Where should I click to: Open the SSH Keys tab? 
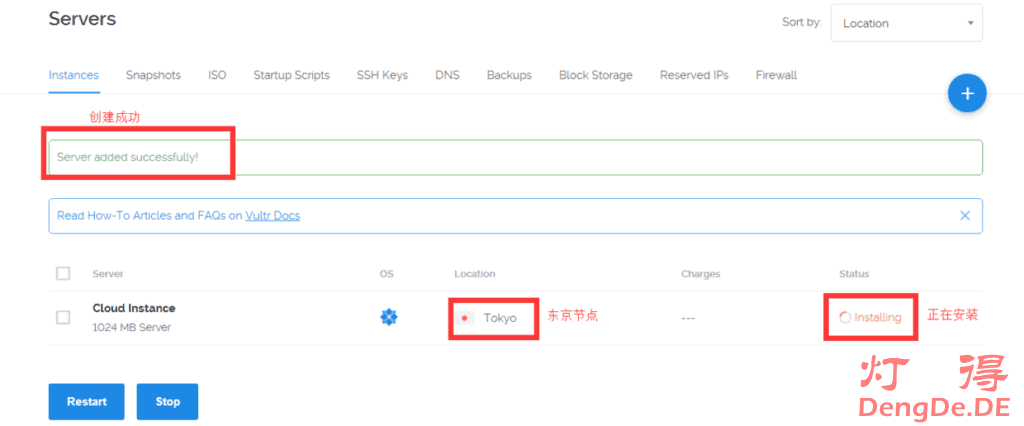[382, 75]
